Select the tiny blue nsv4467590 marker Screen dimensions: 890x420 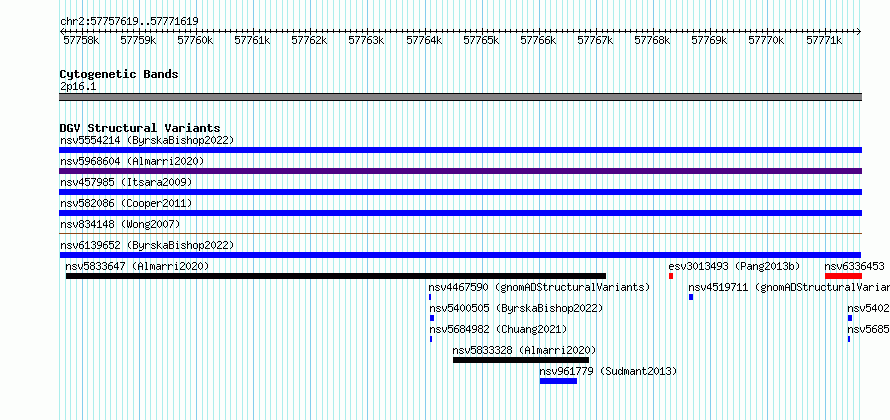[x=430, y=297]
